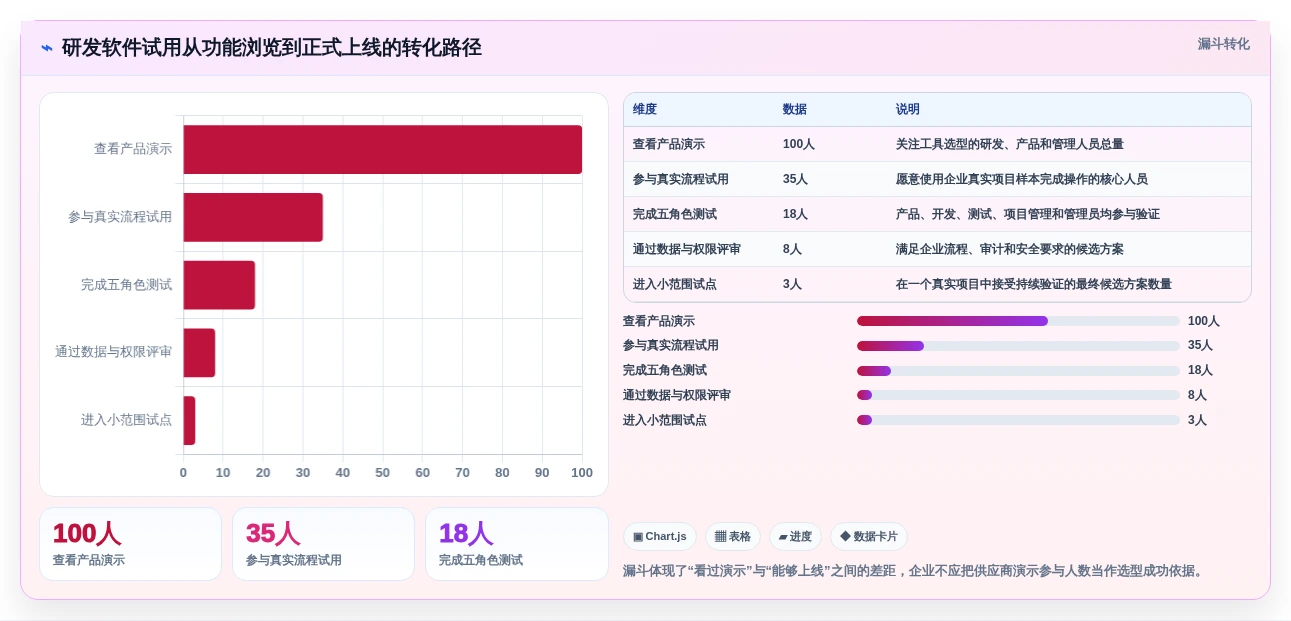The width and height of the screenshot is (1291, 621).
Task: Click the chart axis label 完成五角色测试
Action: click(127, 285)
